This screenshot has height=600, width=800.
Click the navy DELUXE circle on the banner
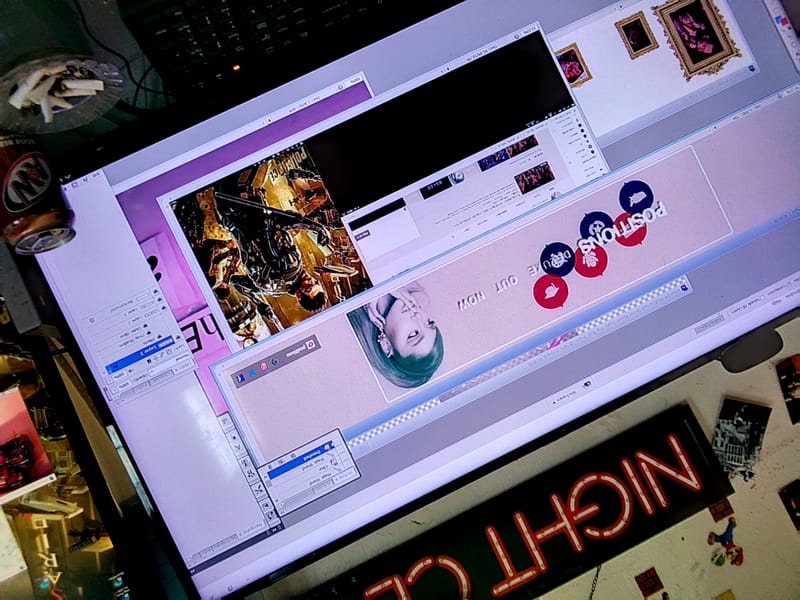click(557, 260)
